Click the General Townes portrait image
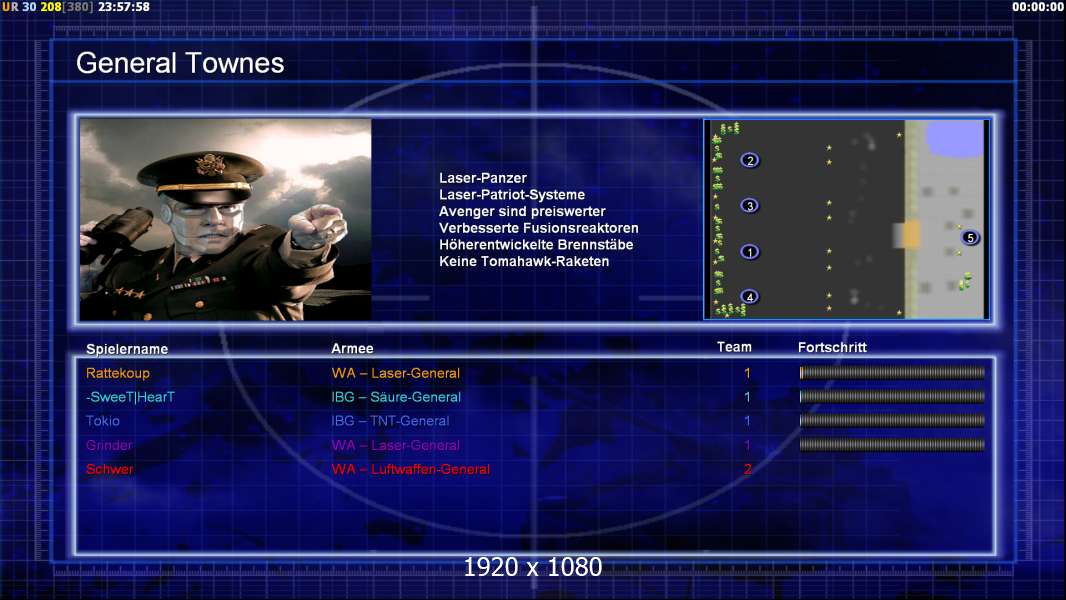The width and height of the screenshot is (1066, 600). 226,219
